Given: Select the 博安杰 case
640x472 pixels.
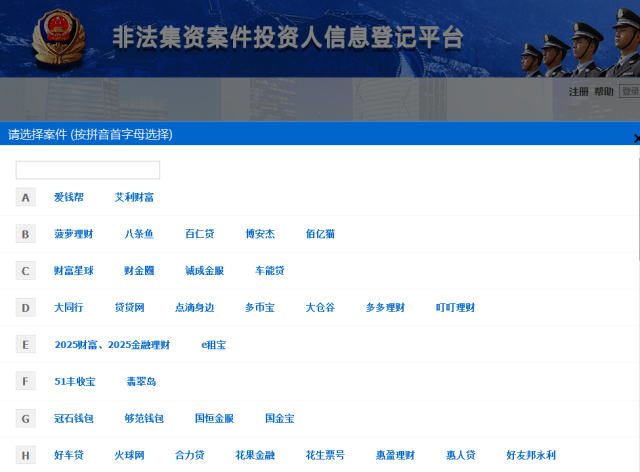Looking at the screenshot, I should click(x=260, y=234).
